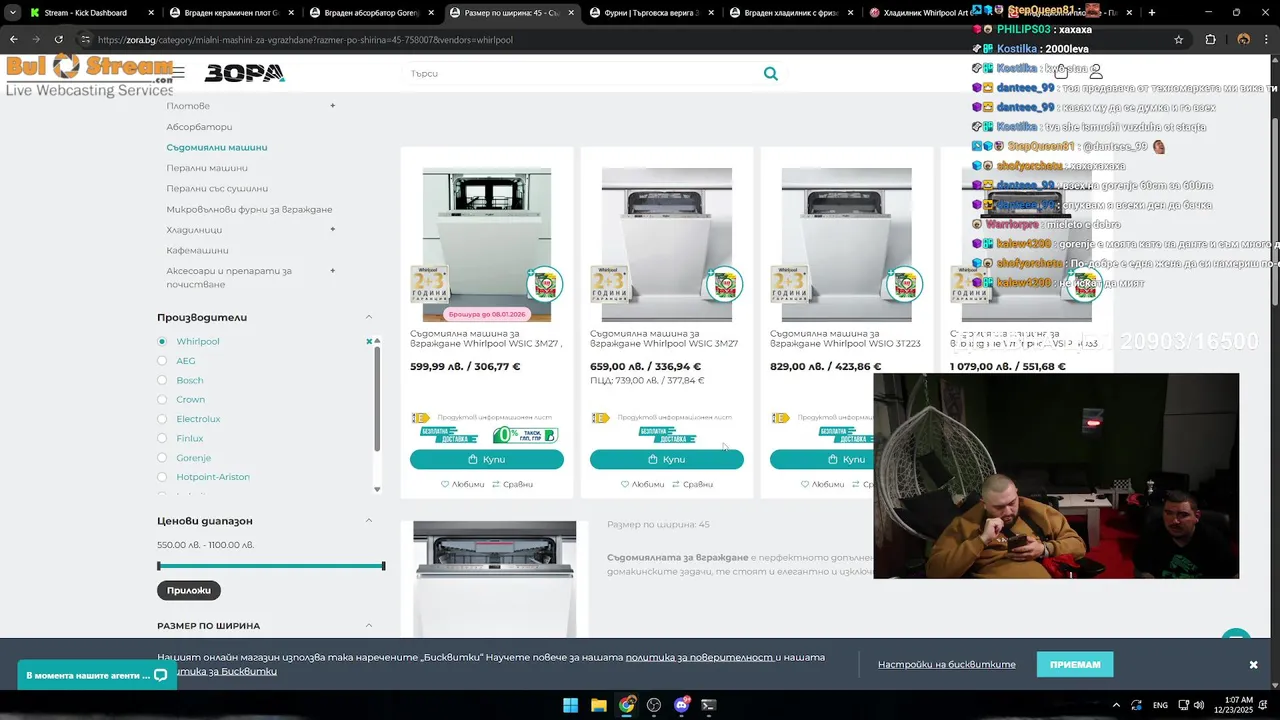The width and height of the screenshot is (1280, 720).
Task: Reload the page with browser refresh button
Action: (x=58, y=39)
